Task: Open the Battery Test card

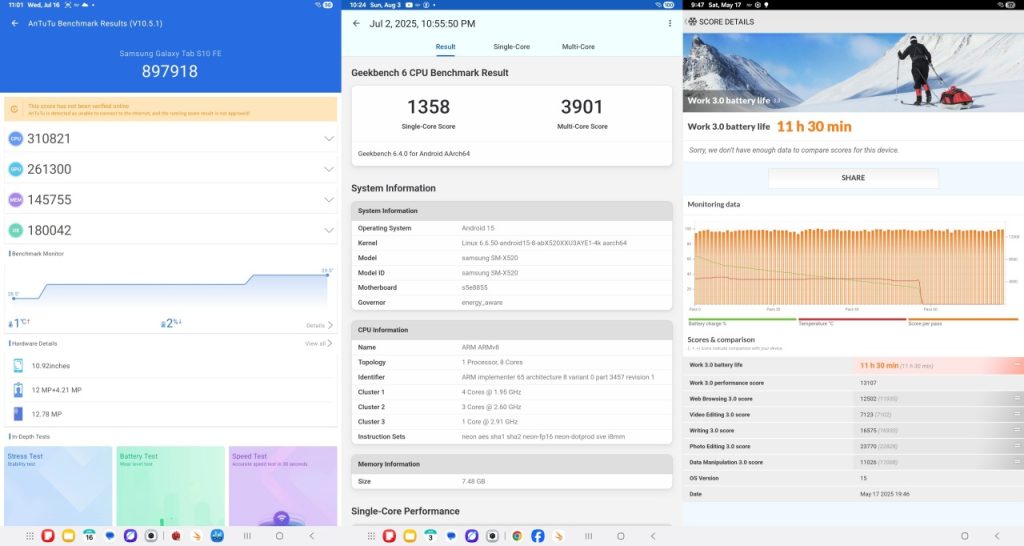Action: coord(170,486)
